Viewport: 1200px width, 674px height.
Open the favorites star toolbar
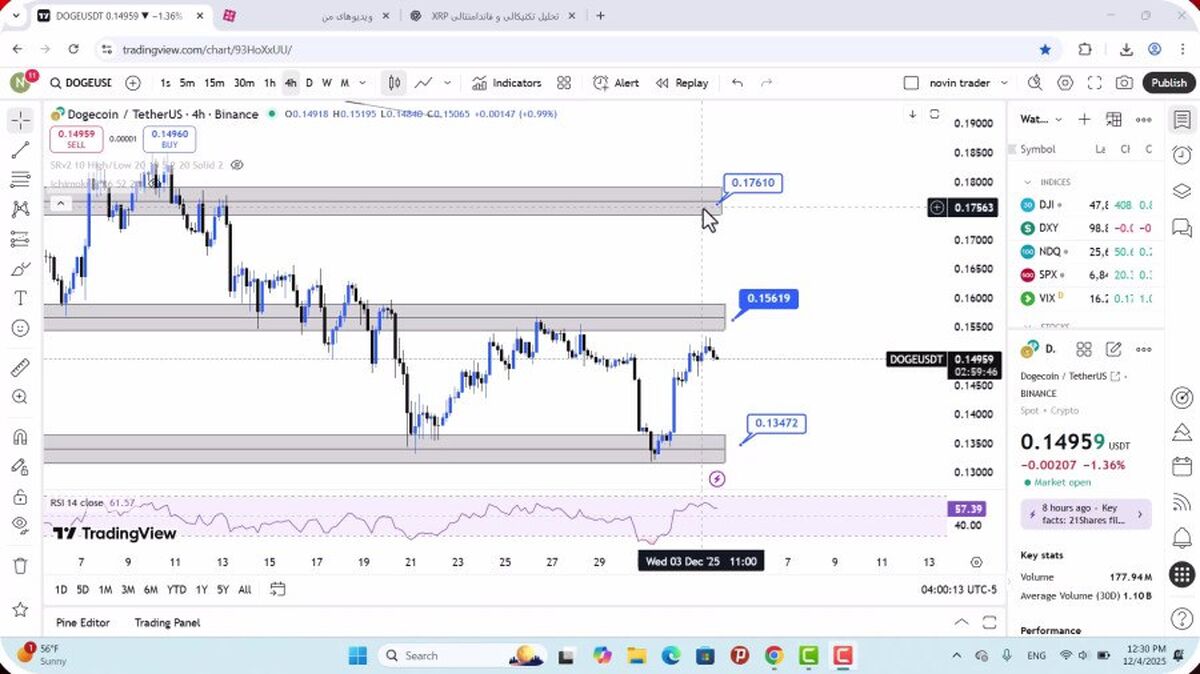coord(20,609)
